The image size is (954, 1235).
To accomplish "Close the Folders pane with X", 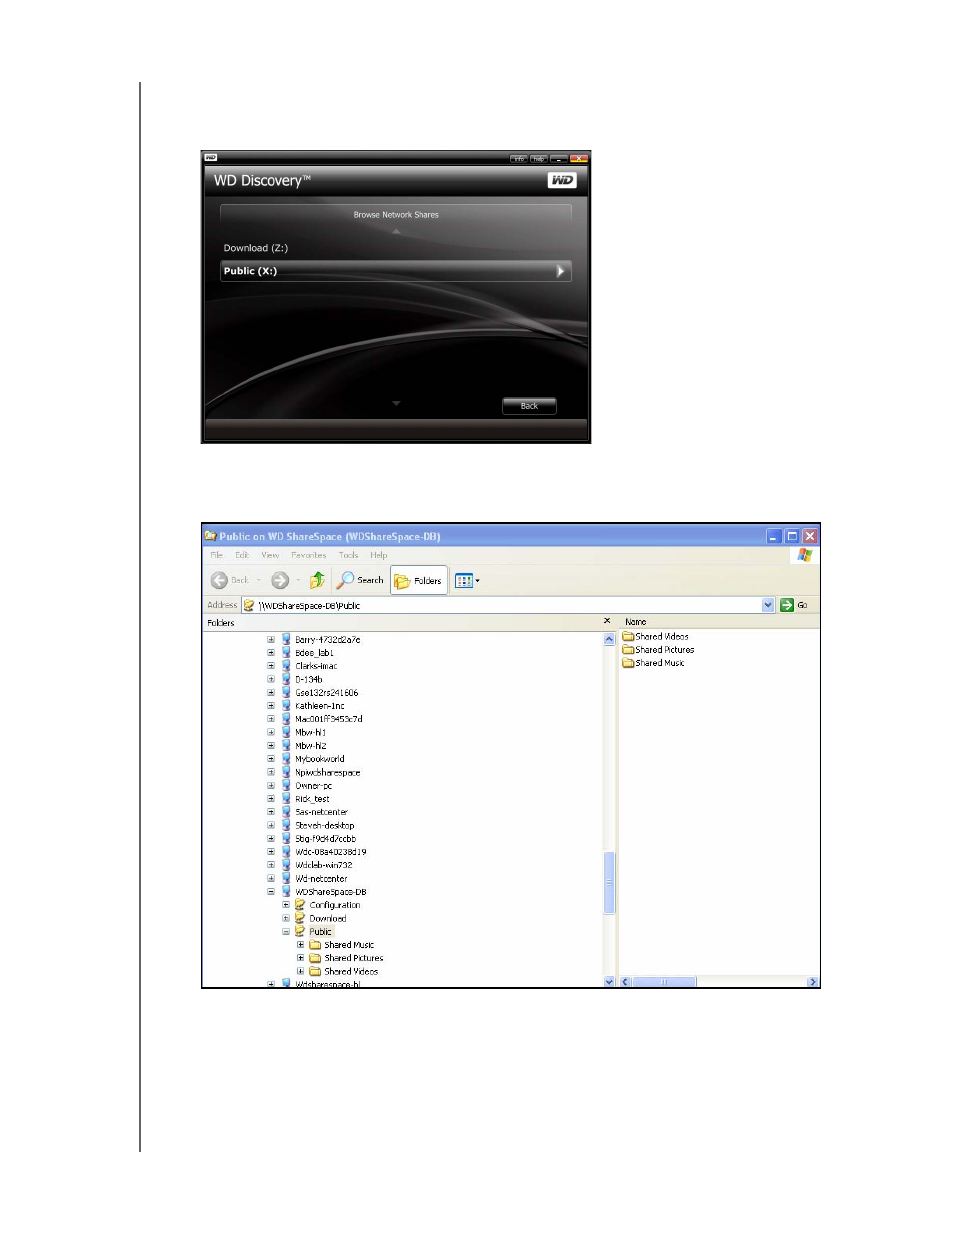I will (607, 621).
